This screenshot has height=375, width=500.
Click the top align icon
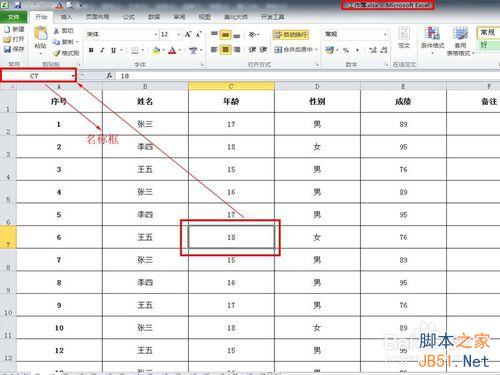pyautogui.click(x=214, y=34)
